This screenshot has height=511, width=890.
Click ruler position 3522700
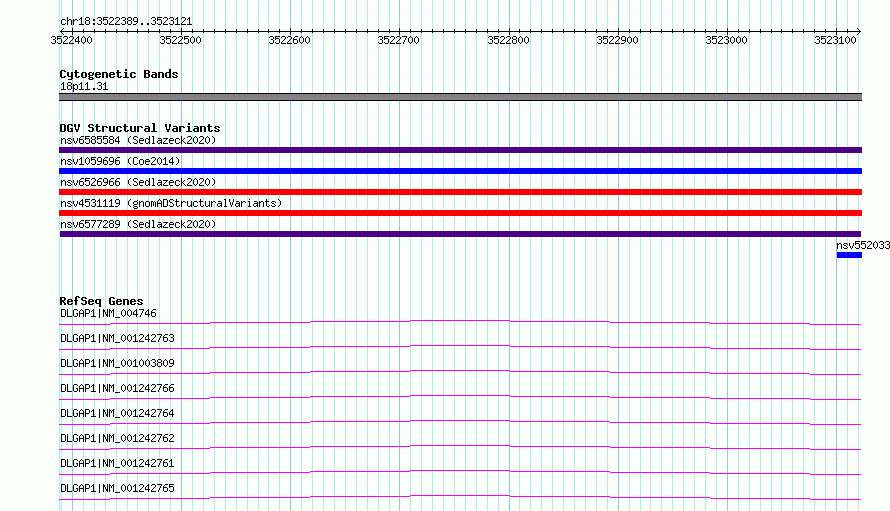398,40
